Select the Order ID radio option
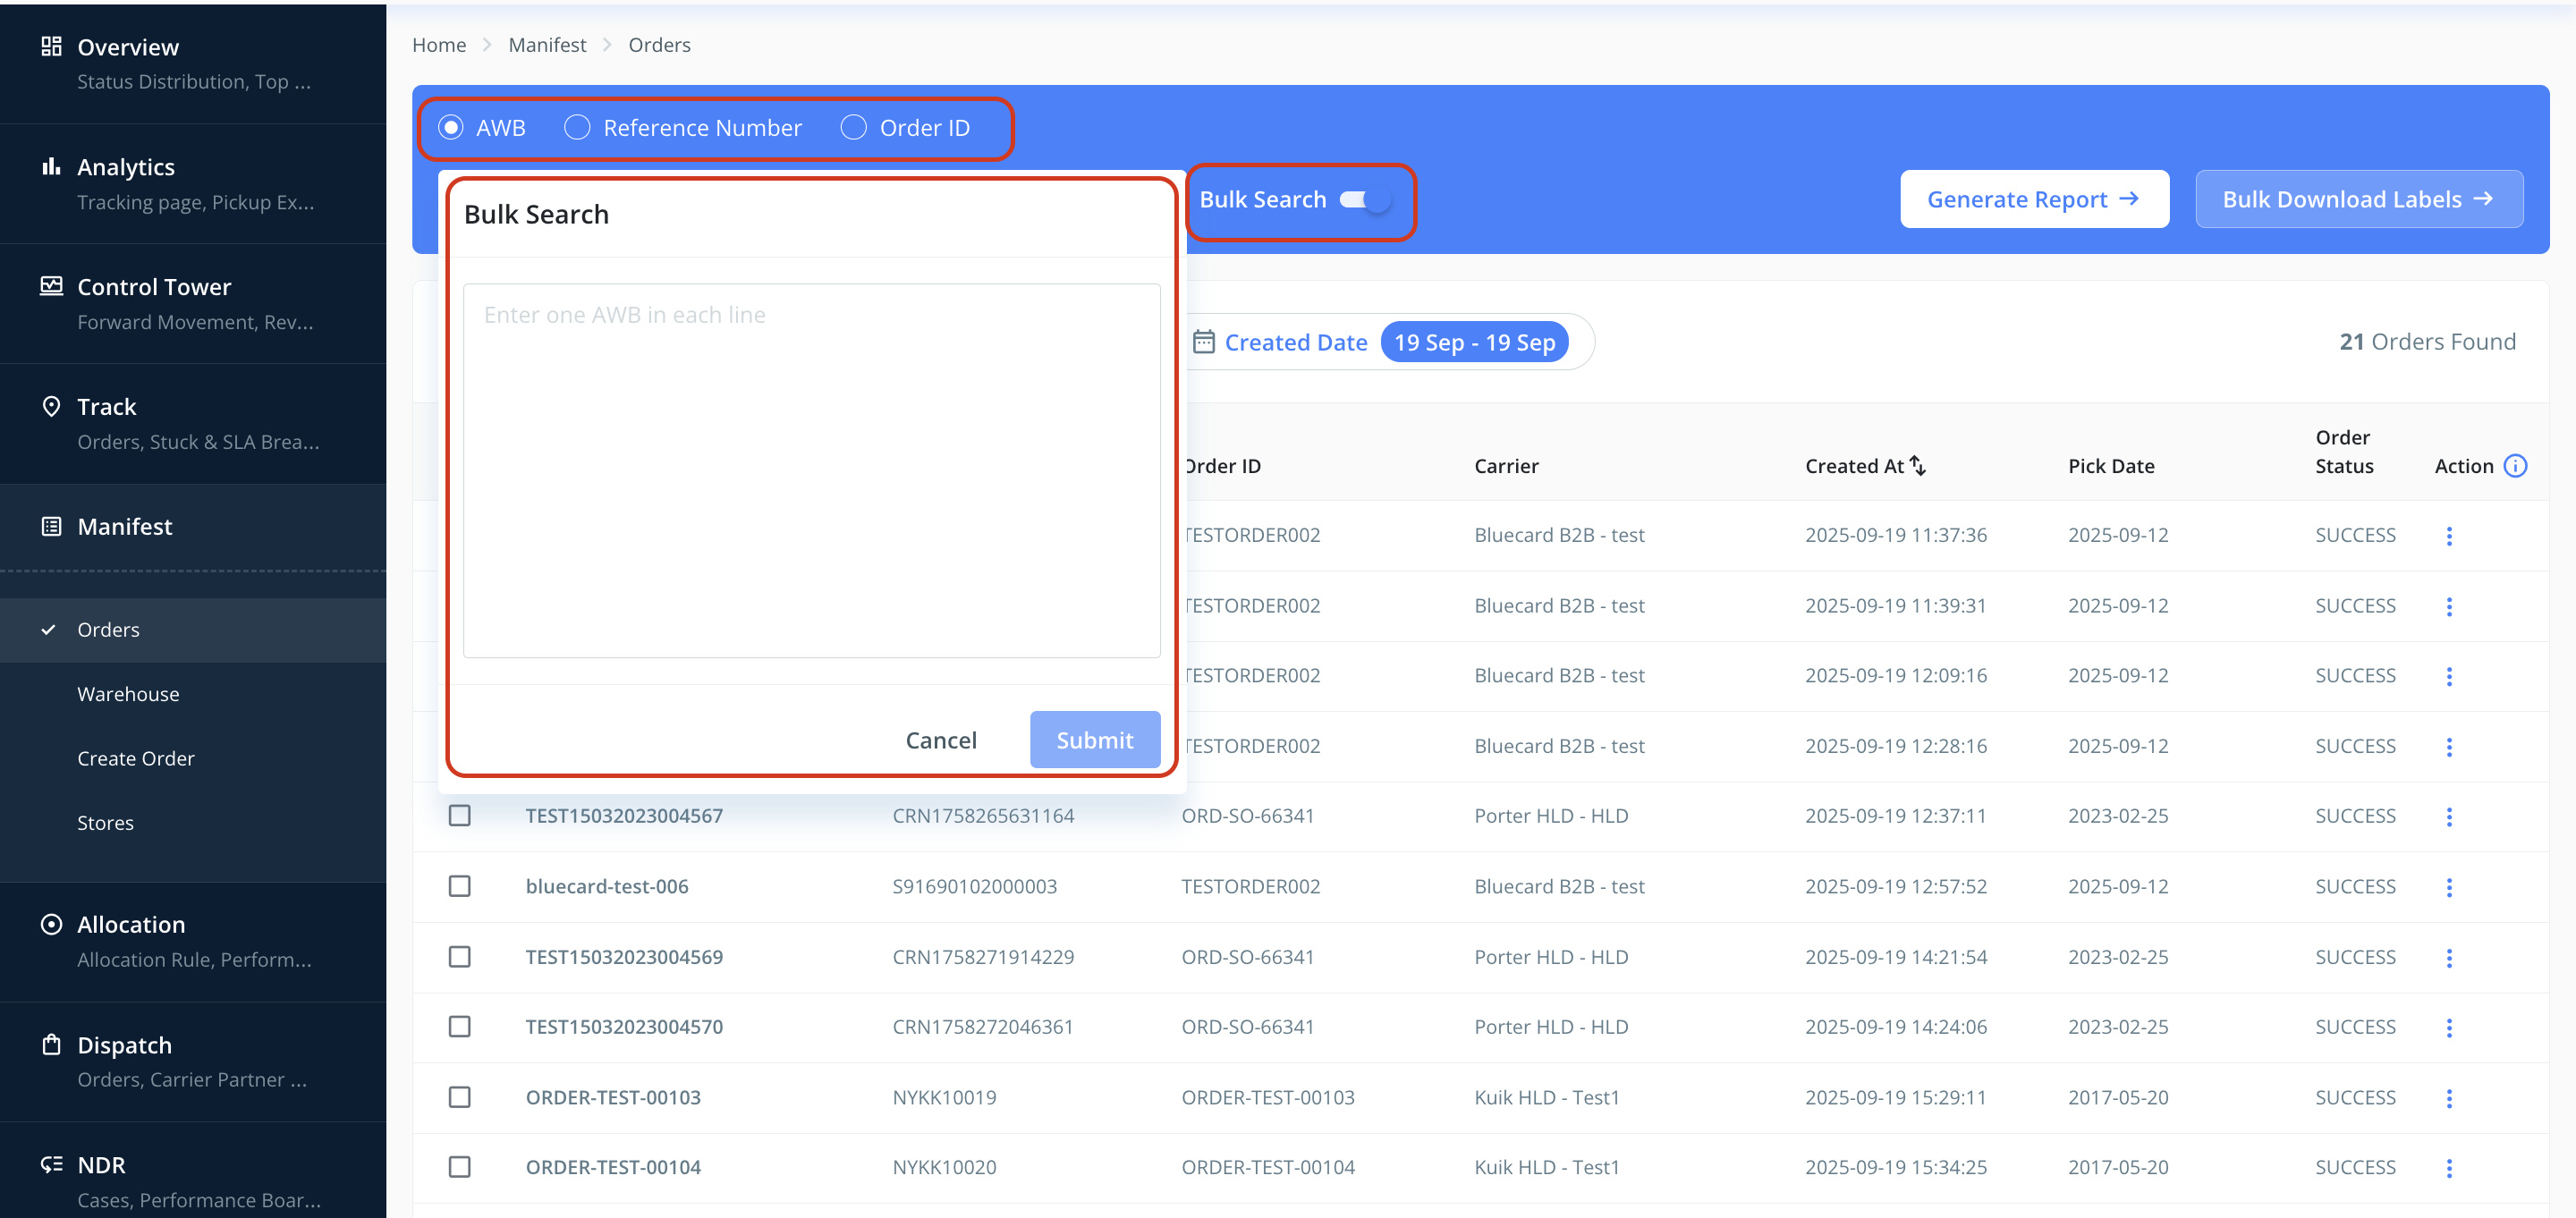 853,128
